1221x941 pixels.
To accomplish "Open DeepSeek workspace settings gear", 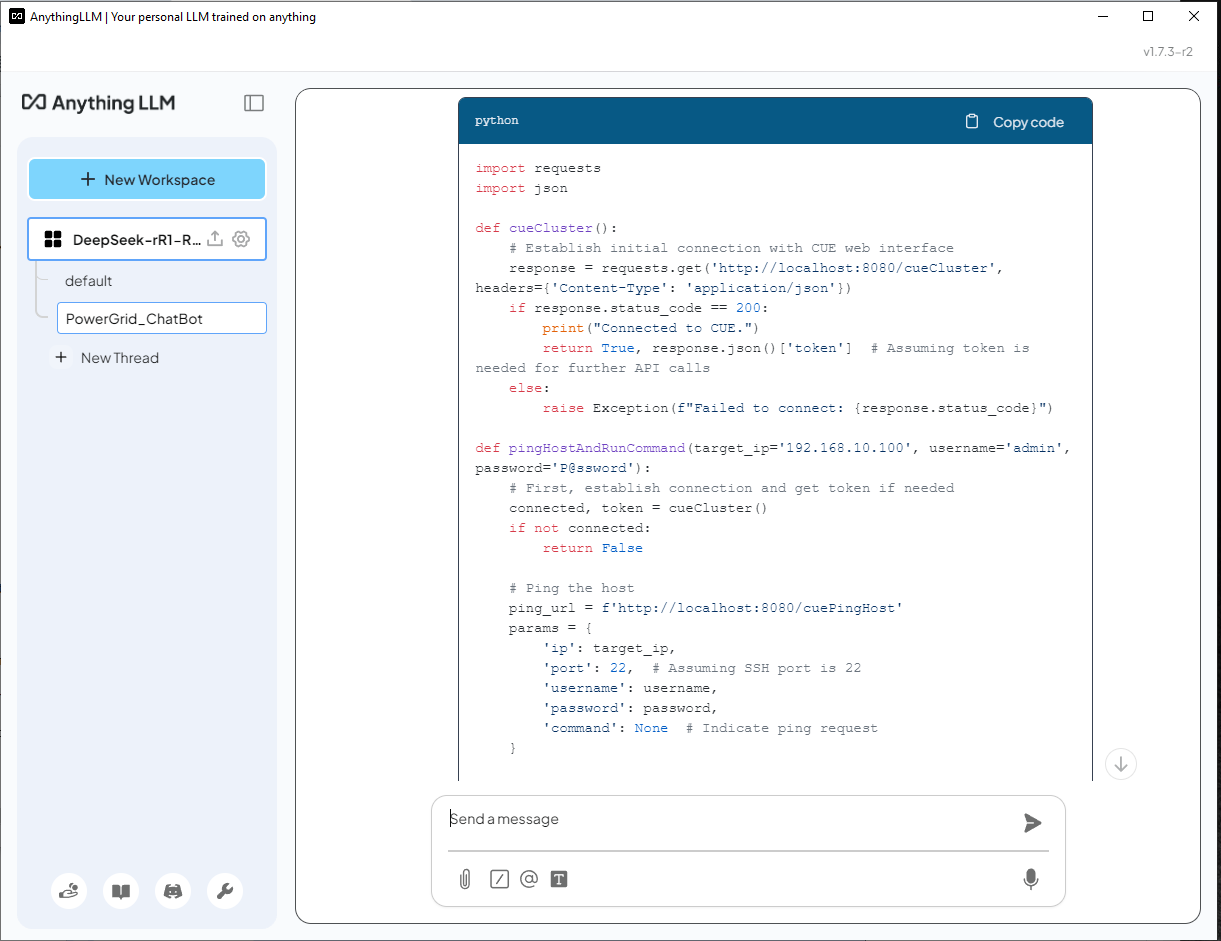I will click(x=240, y=239).
